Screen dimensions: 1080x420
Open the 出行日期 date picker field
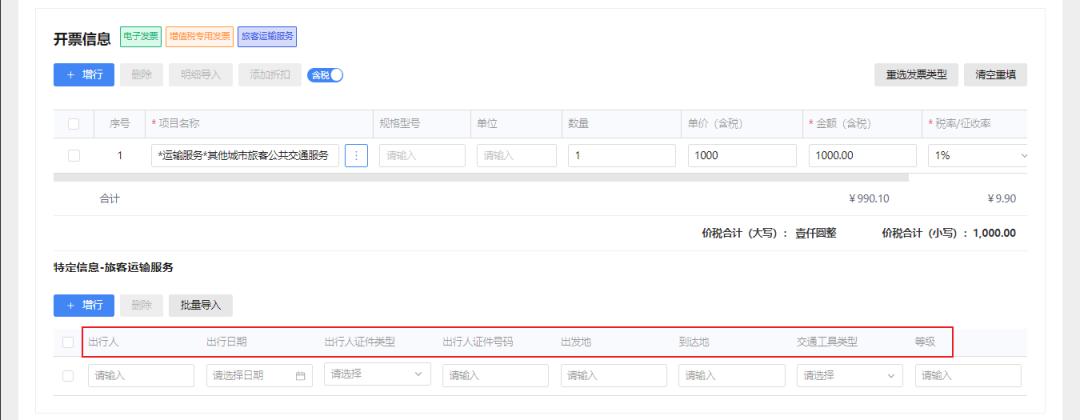(259, 376)
